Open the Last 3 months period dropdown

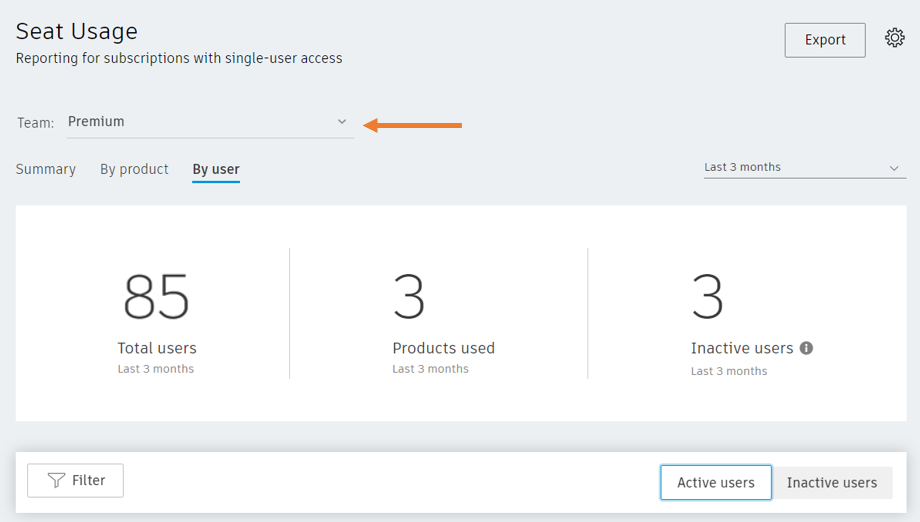[804, 167]
